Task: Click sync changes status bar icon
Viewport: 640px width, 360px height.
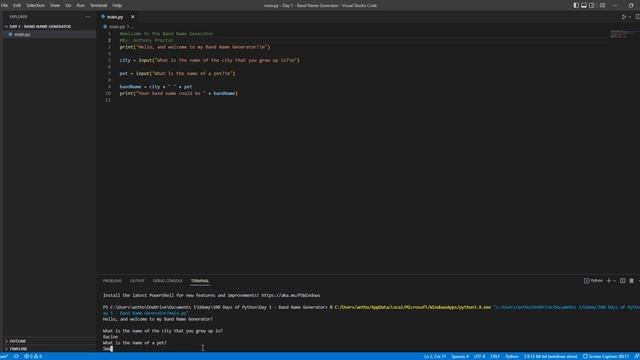Action: (x=16, y=356)
